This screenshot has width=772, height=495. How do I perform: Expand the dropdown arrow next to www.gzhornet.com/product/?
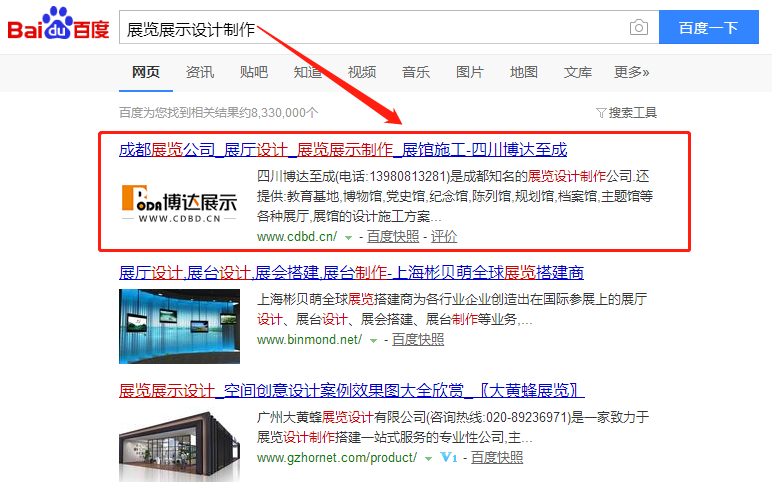pyautogui.click(x=428, y=458)
